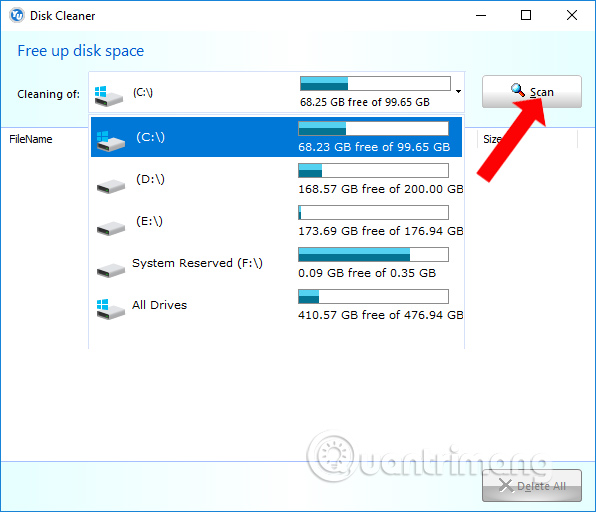Viewport: 596px width, 512px height.
Task: Select System Reserved (F:\) drive
Action: point(276,263)
